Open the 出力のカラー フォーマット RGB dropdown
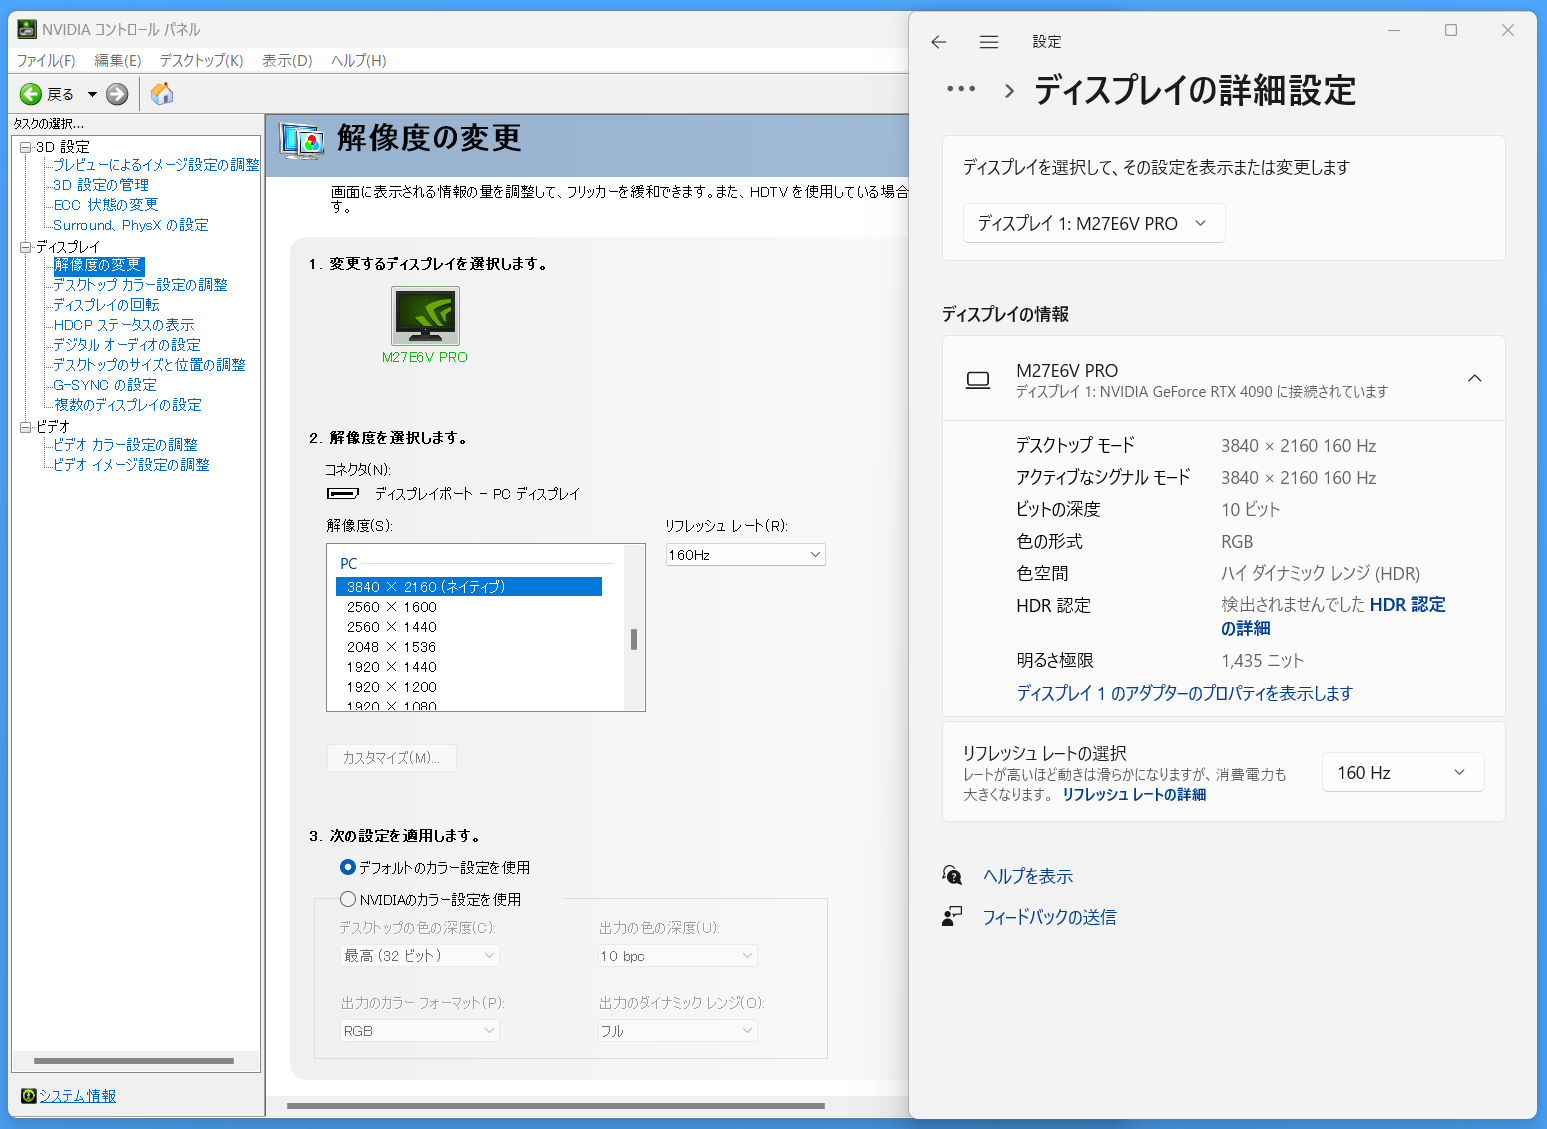 pyautogui.click(x=420, y=1031)
